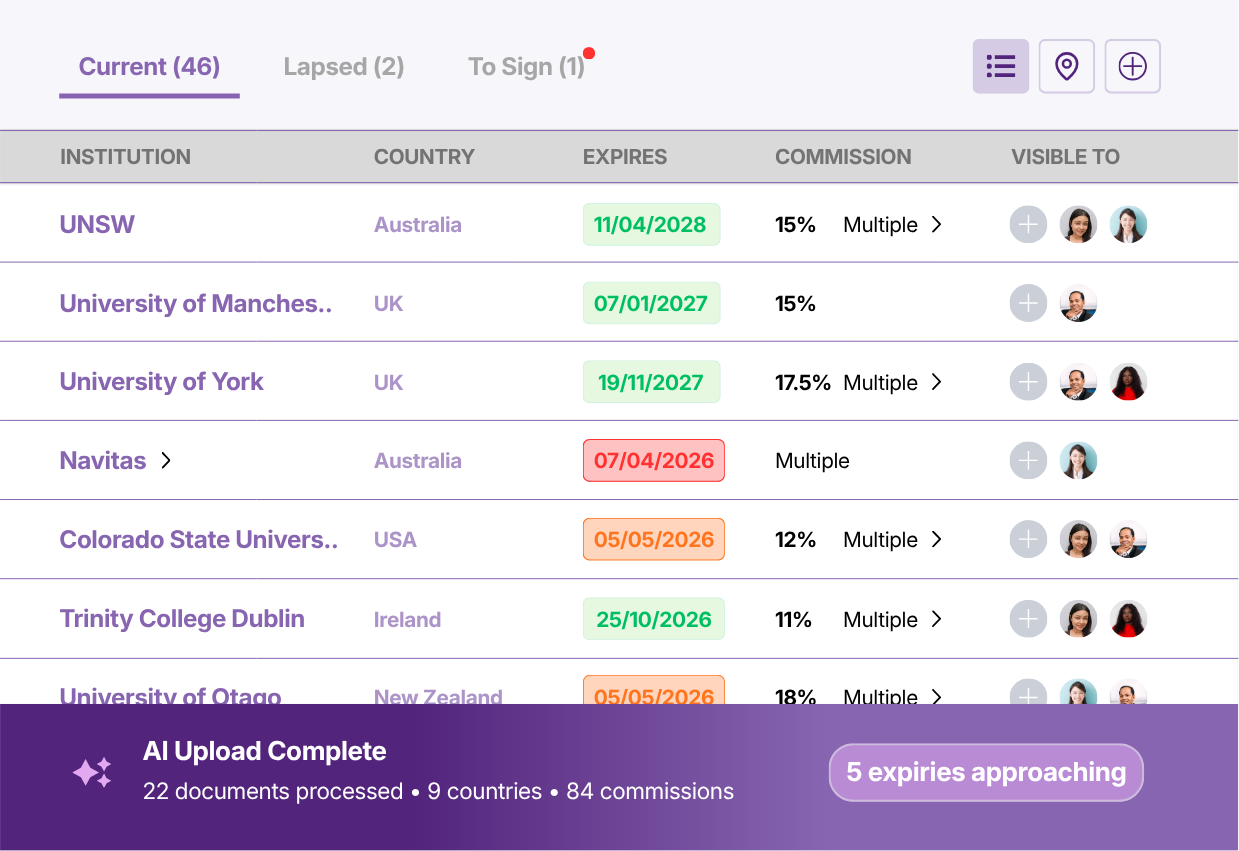Switch to list view using the list icon

1000,66
